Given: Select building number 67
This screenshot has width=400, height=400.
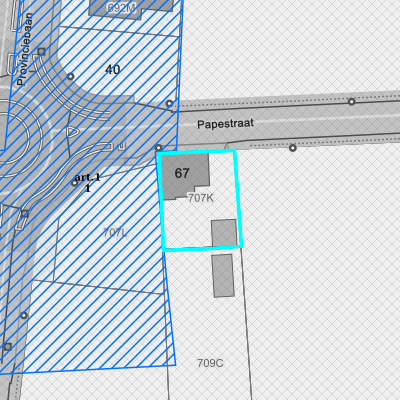Looking at the screenshot, I should coord(182,173).
